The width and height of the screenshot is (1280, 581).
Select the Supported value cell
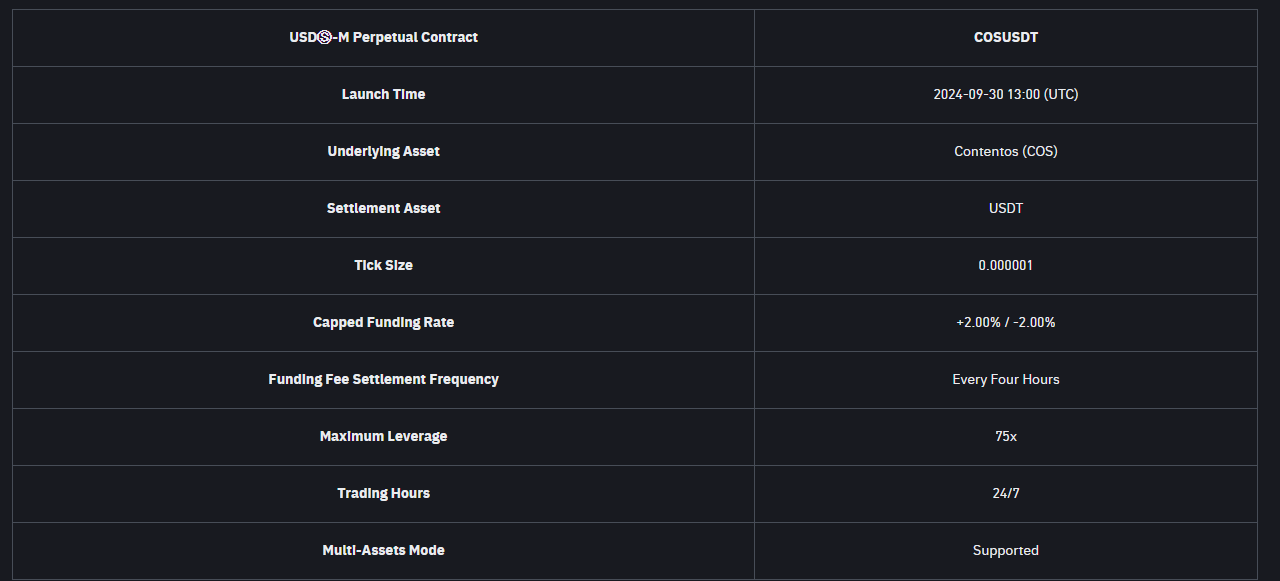tap(1005, 551)
